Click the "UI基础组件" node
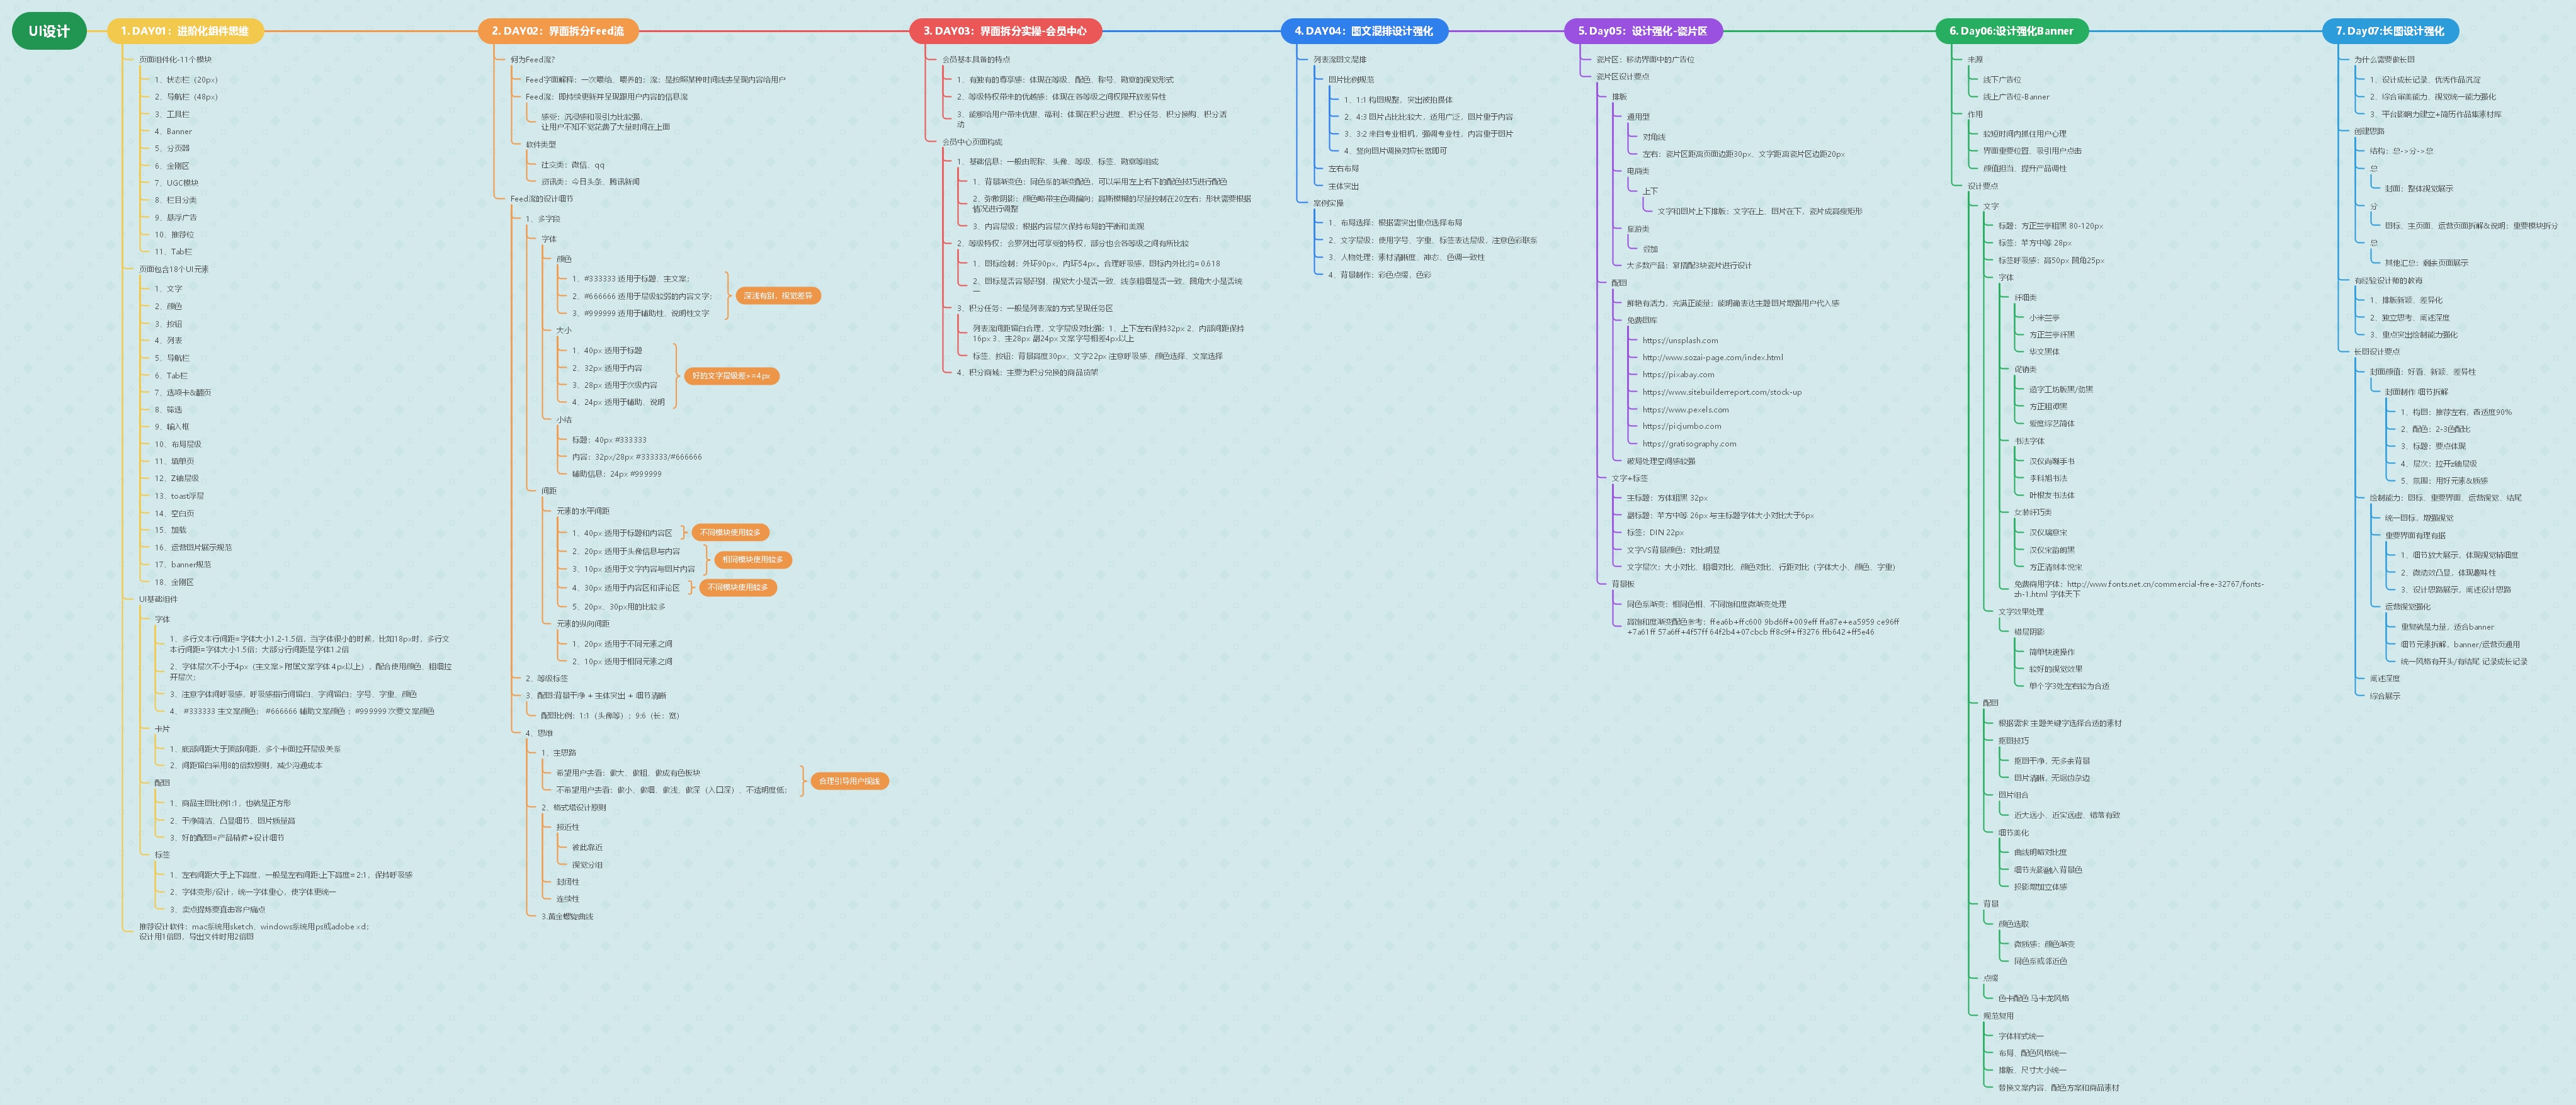The width and height of the screenshot is (2576, 1105). tap(158, 599)
